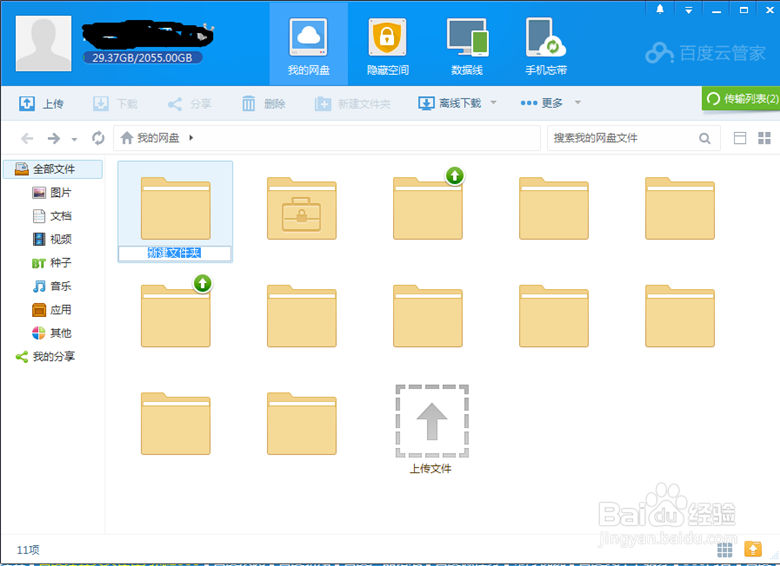Viewport: 780px width, 566px height.
Task: Click the 删除 delete toolbar button
Action: coord(264,103)
